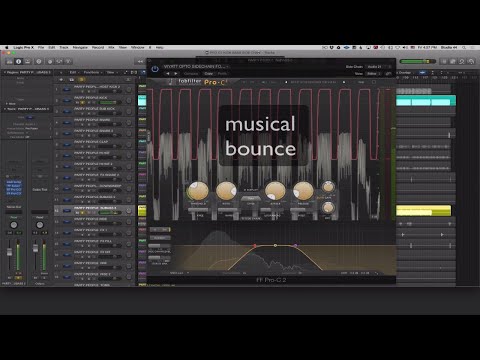This screenshot has width=480, height=360.
Task: Click the plugin Paste button
Action: [x=222, y=73]
